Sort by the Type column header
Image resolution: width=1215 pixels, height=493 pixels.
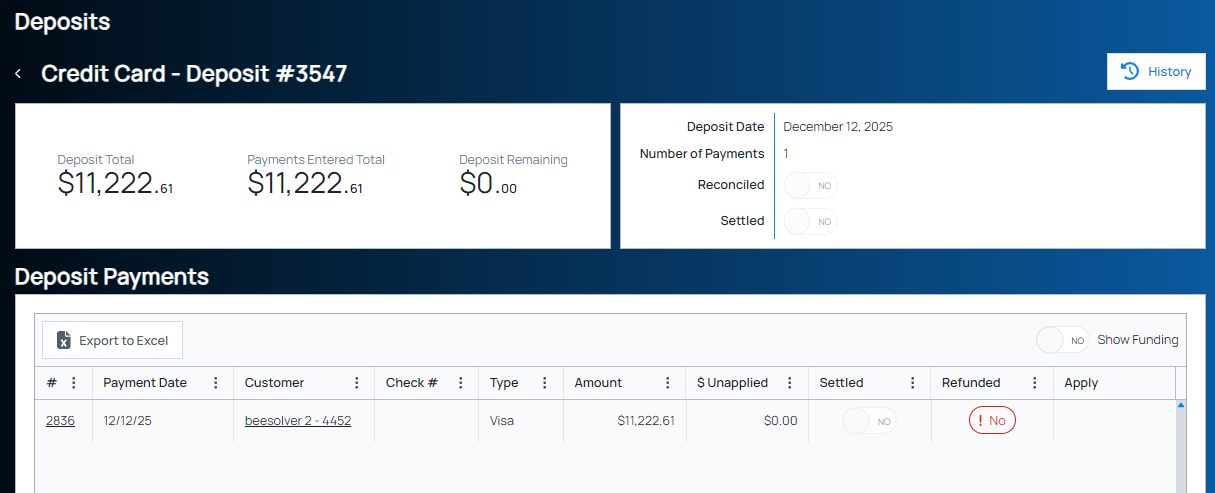[504, 383]
